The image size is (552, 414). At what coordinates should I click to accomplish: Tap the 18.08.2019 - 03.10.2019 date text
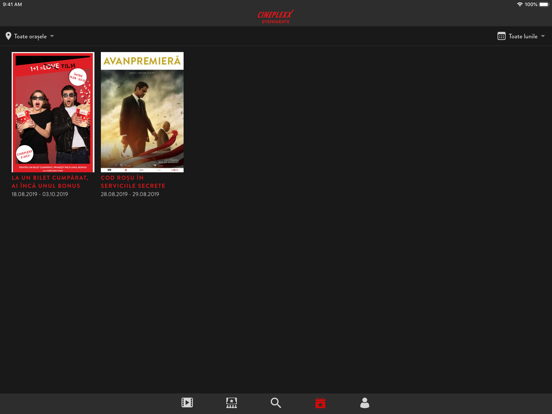click(x=40, y=194)
